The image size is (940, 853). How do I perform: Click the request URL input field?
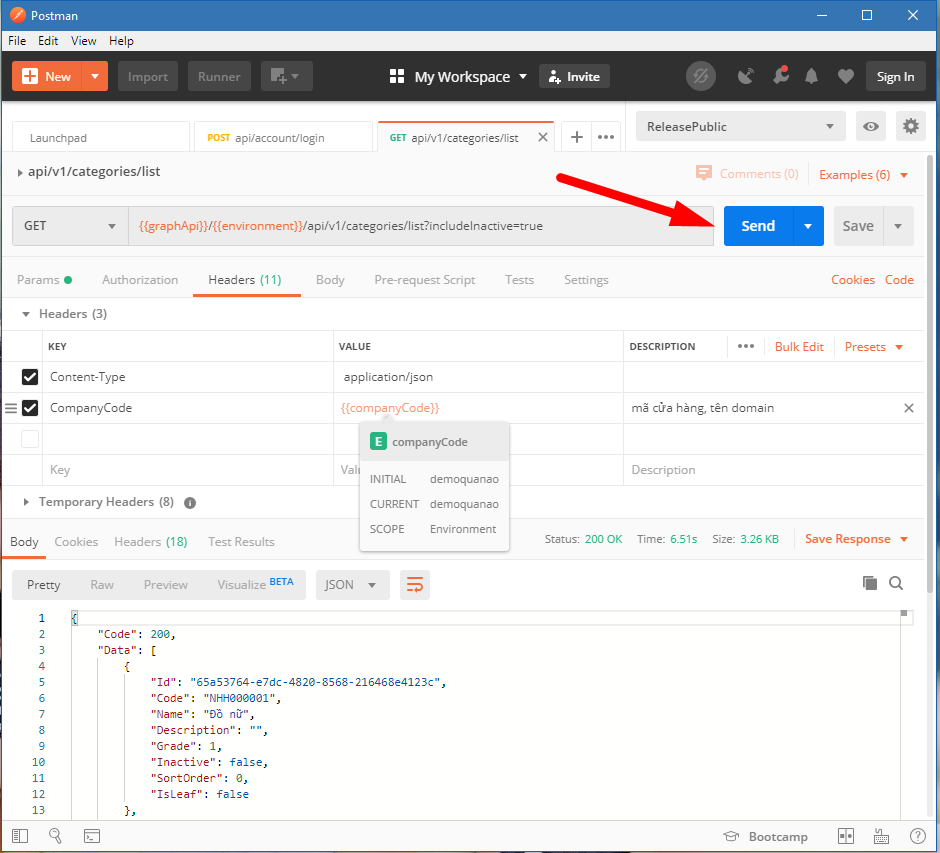(421, 226)
